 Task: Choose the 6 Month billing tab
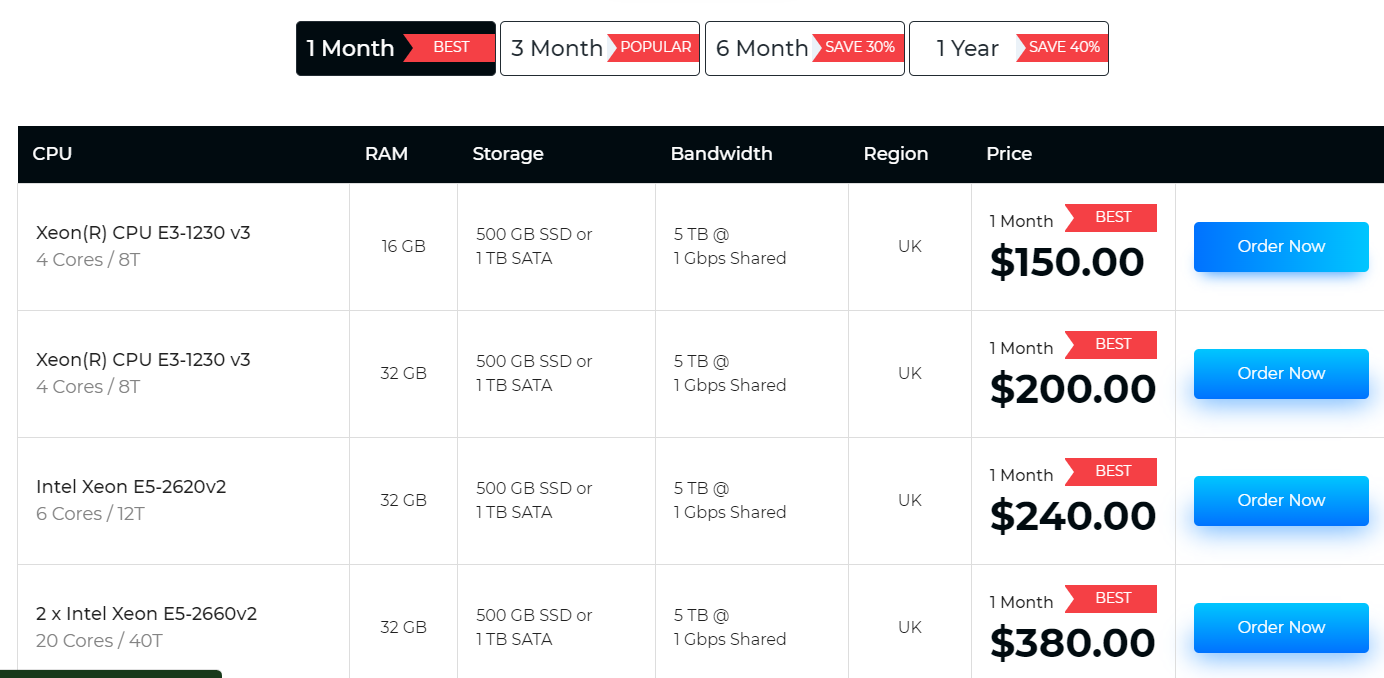[761, 48]
